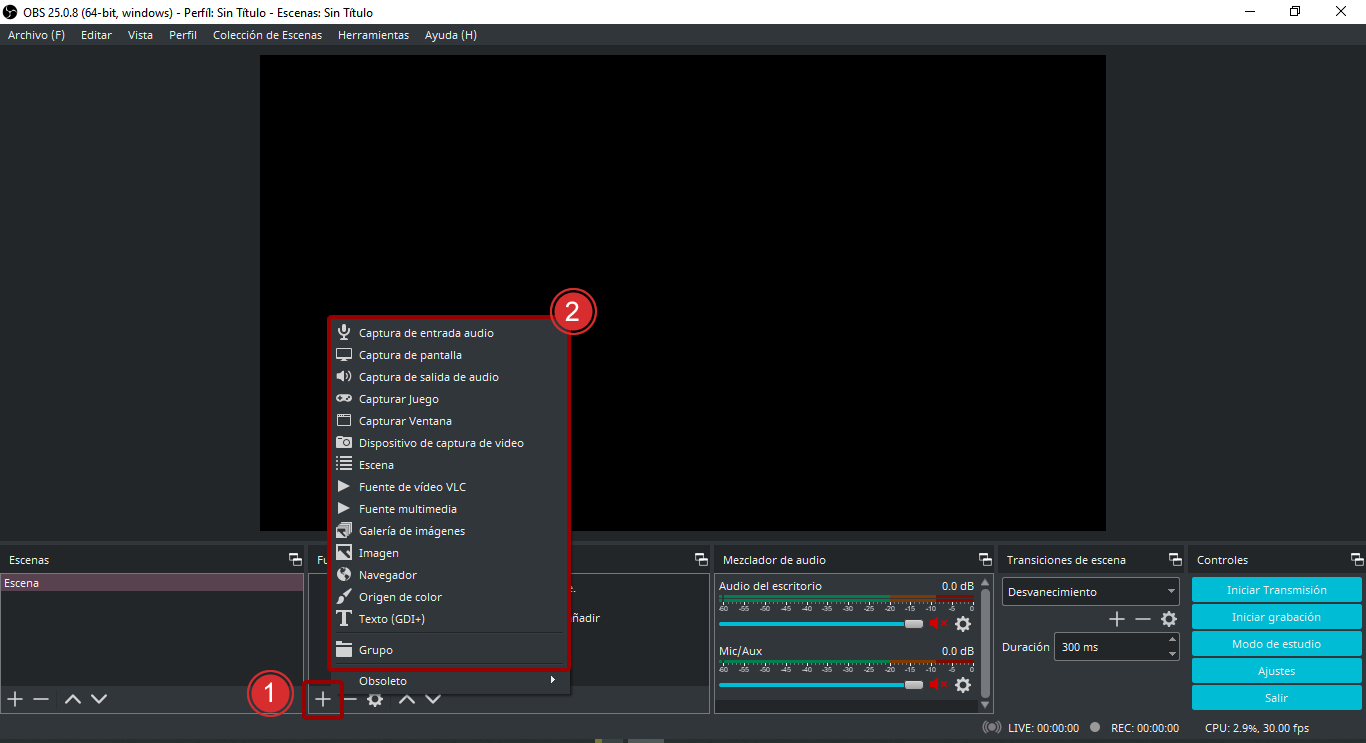Open the Colección de Escenas menu
The height and width of the screenshot is (743, 1366).
(x=267, y=35)
